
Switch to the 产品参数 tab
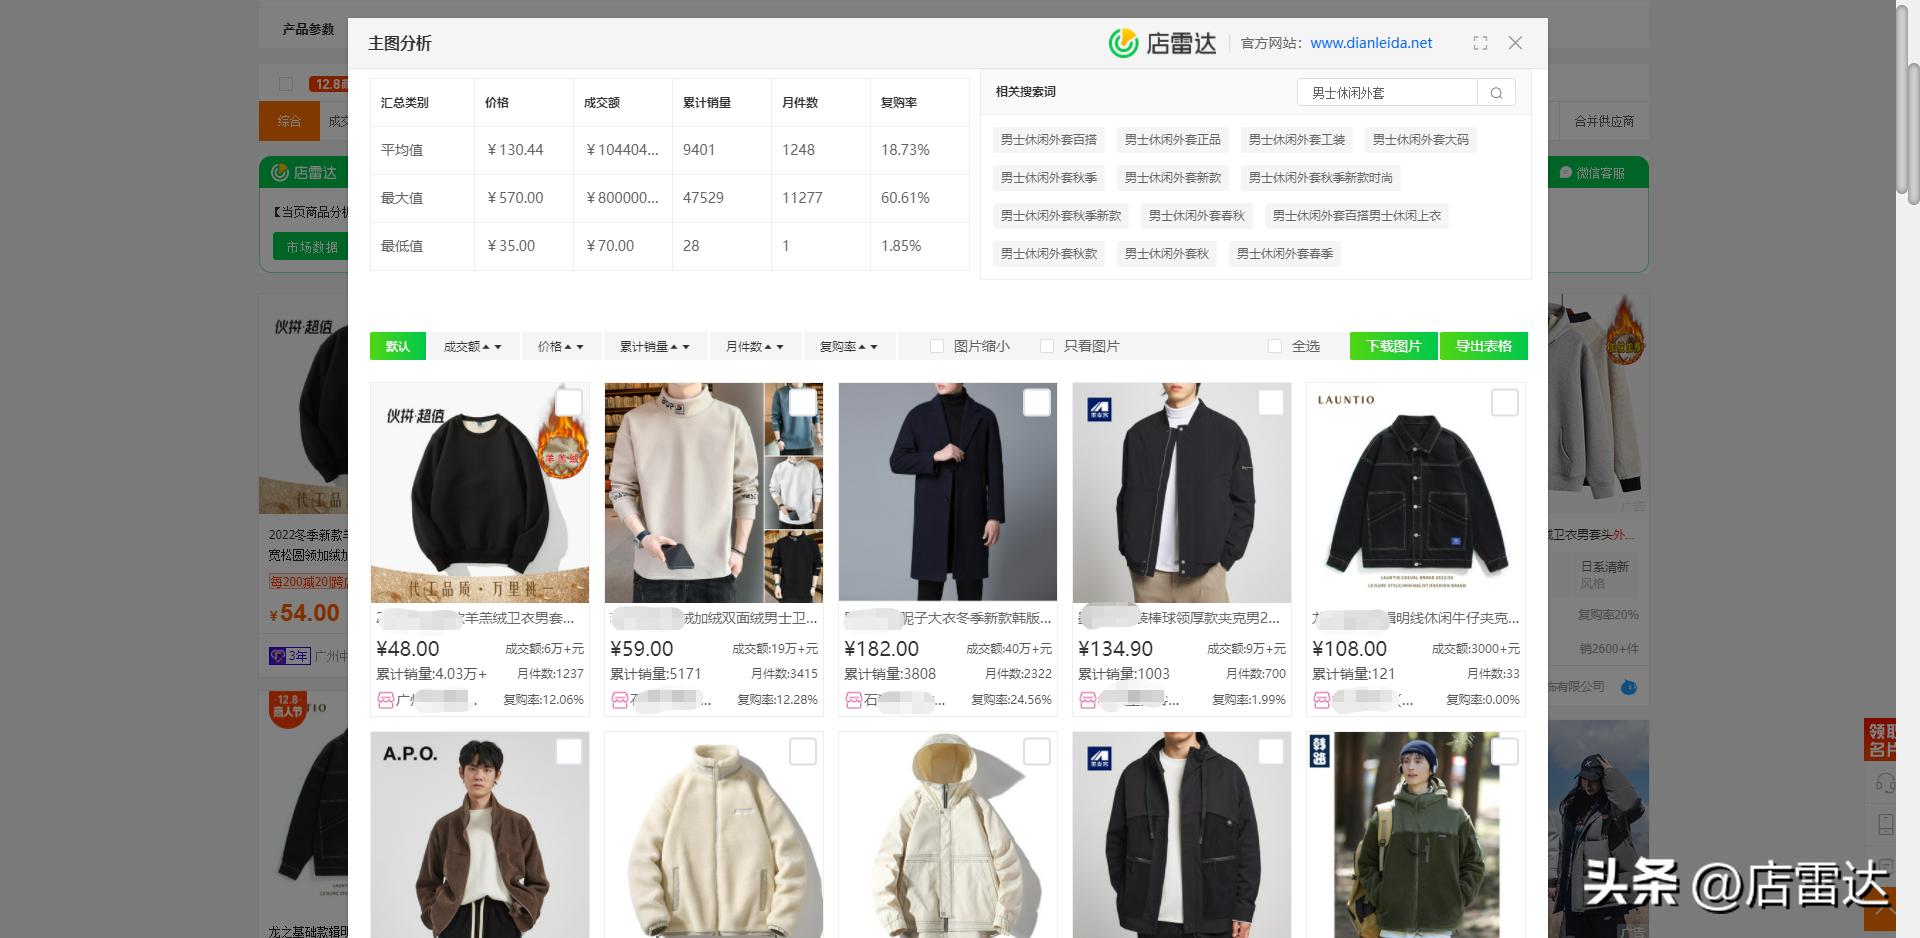coord(306,29)
